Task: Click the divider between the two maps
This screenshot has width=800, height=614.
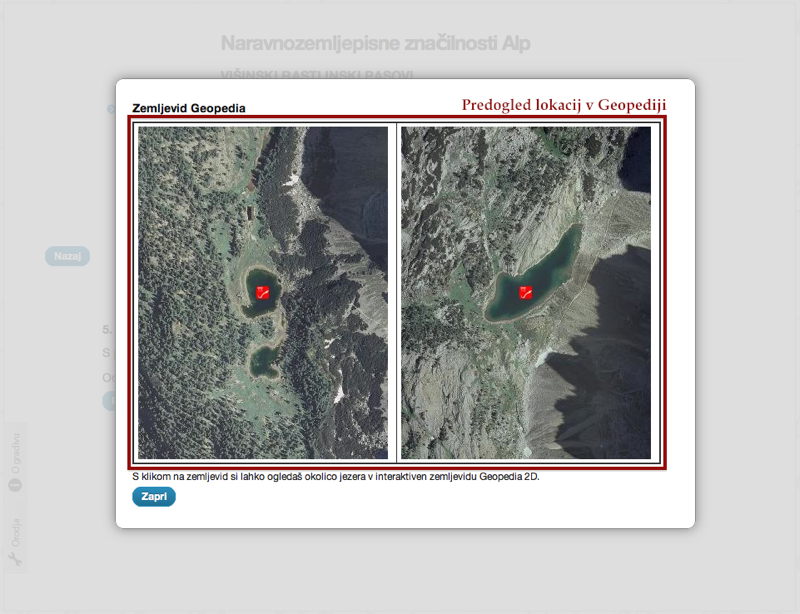Action: (x=397, y=291)
